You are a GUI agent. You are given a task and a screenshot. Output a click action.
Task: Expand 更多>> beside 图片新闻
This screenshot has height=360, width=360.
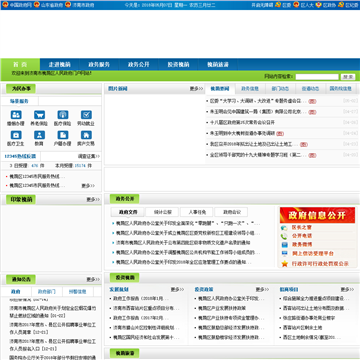coord(196,89)
